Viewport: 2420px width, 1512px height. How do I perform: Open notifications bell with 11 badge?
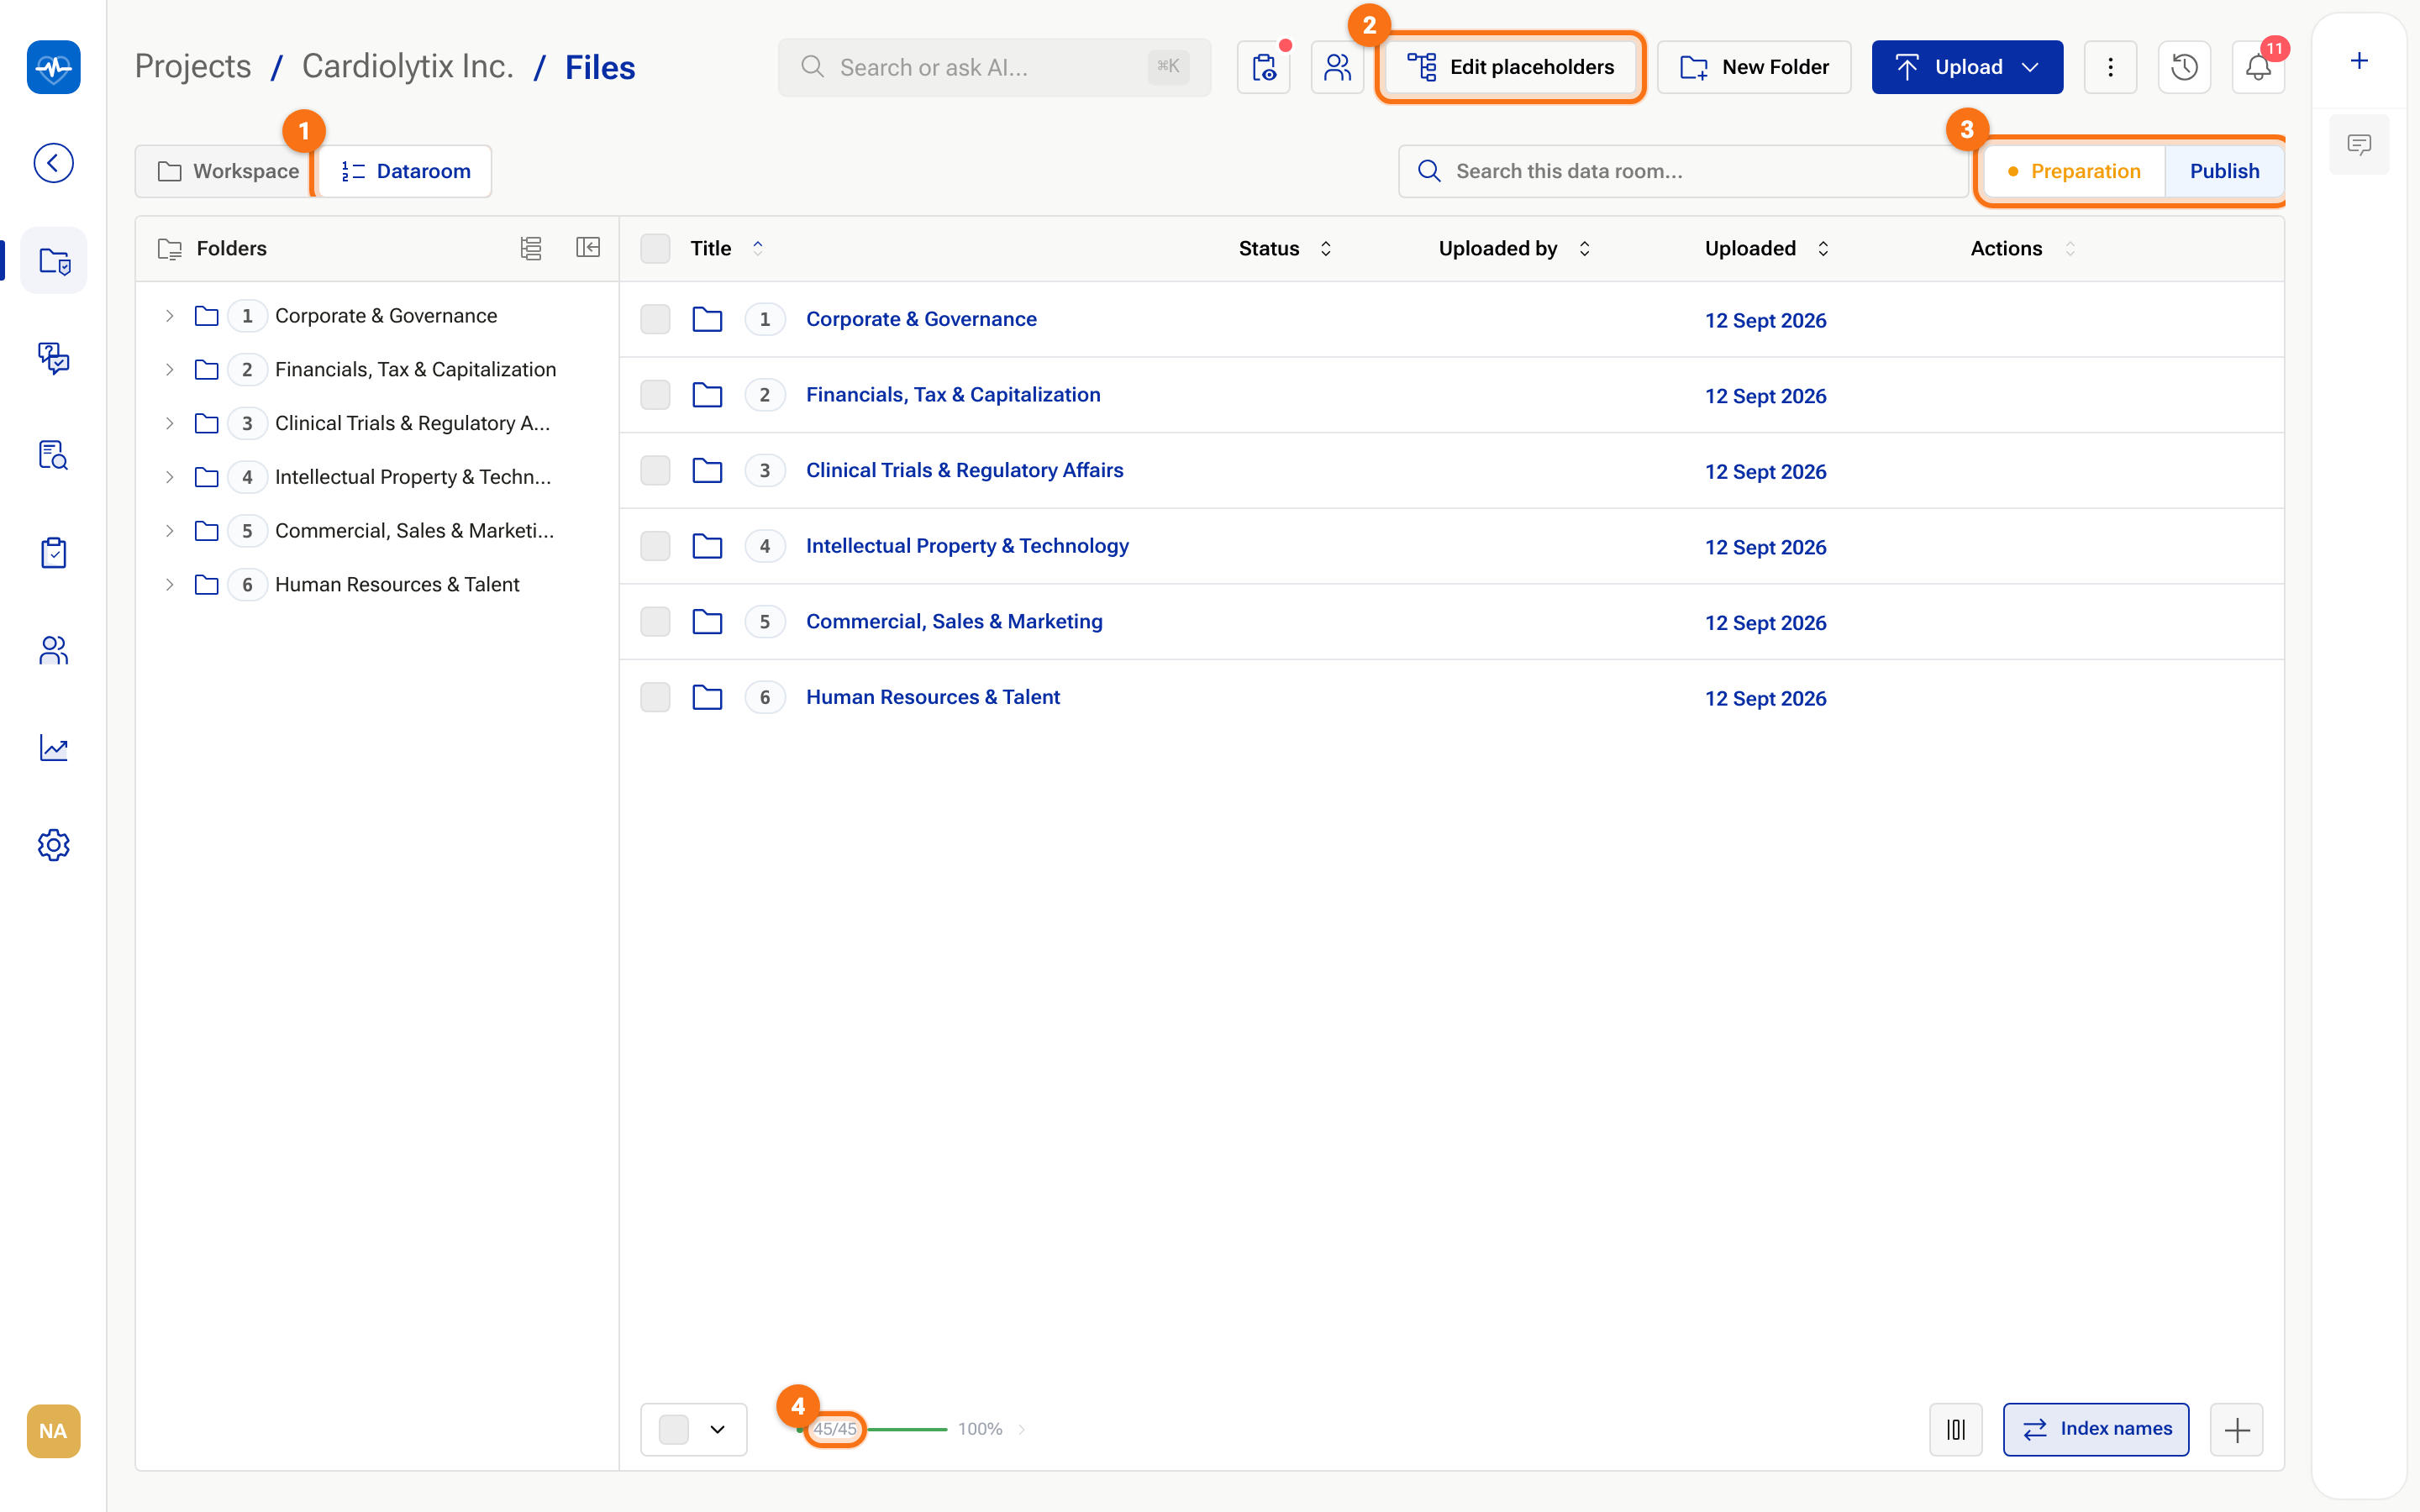(2258, 67)
